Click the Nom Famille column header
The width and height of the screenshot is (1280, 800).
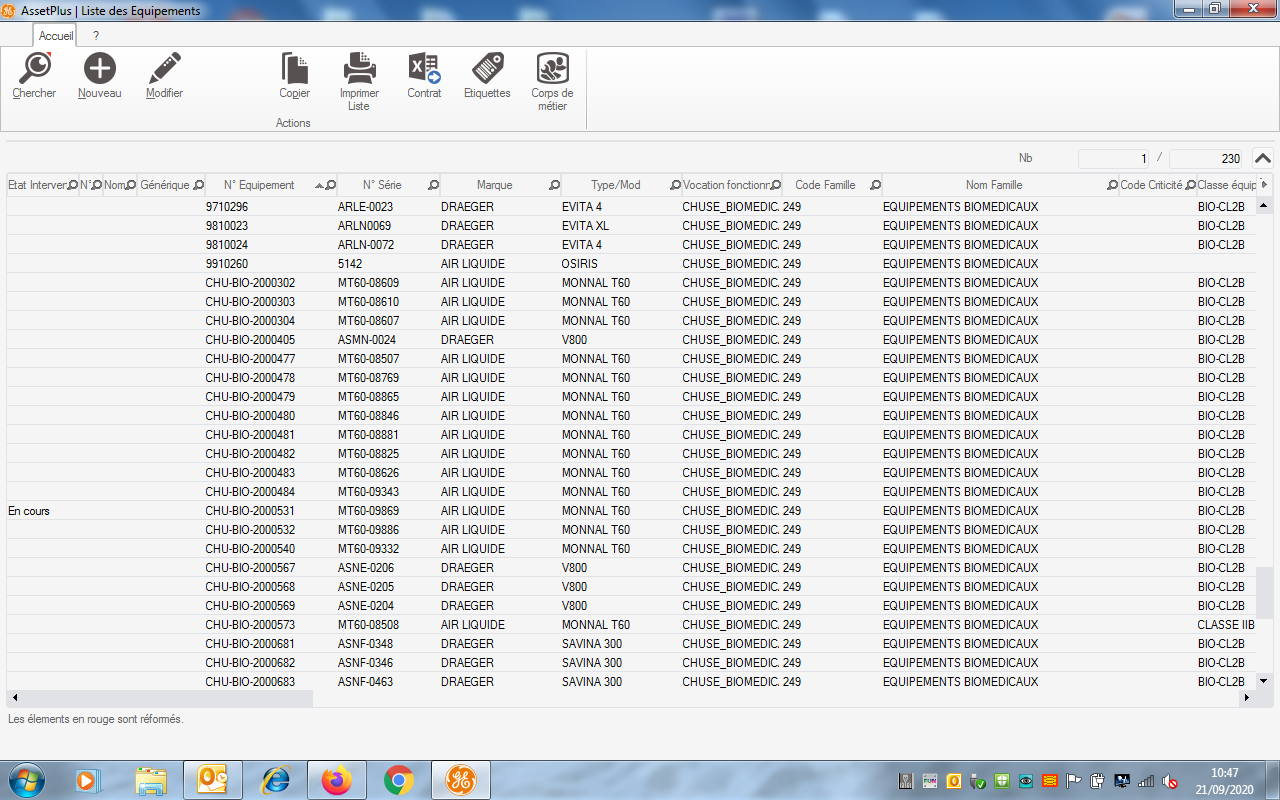(x=994, y=185)
